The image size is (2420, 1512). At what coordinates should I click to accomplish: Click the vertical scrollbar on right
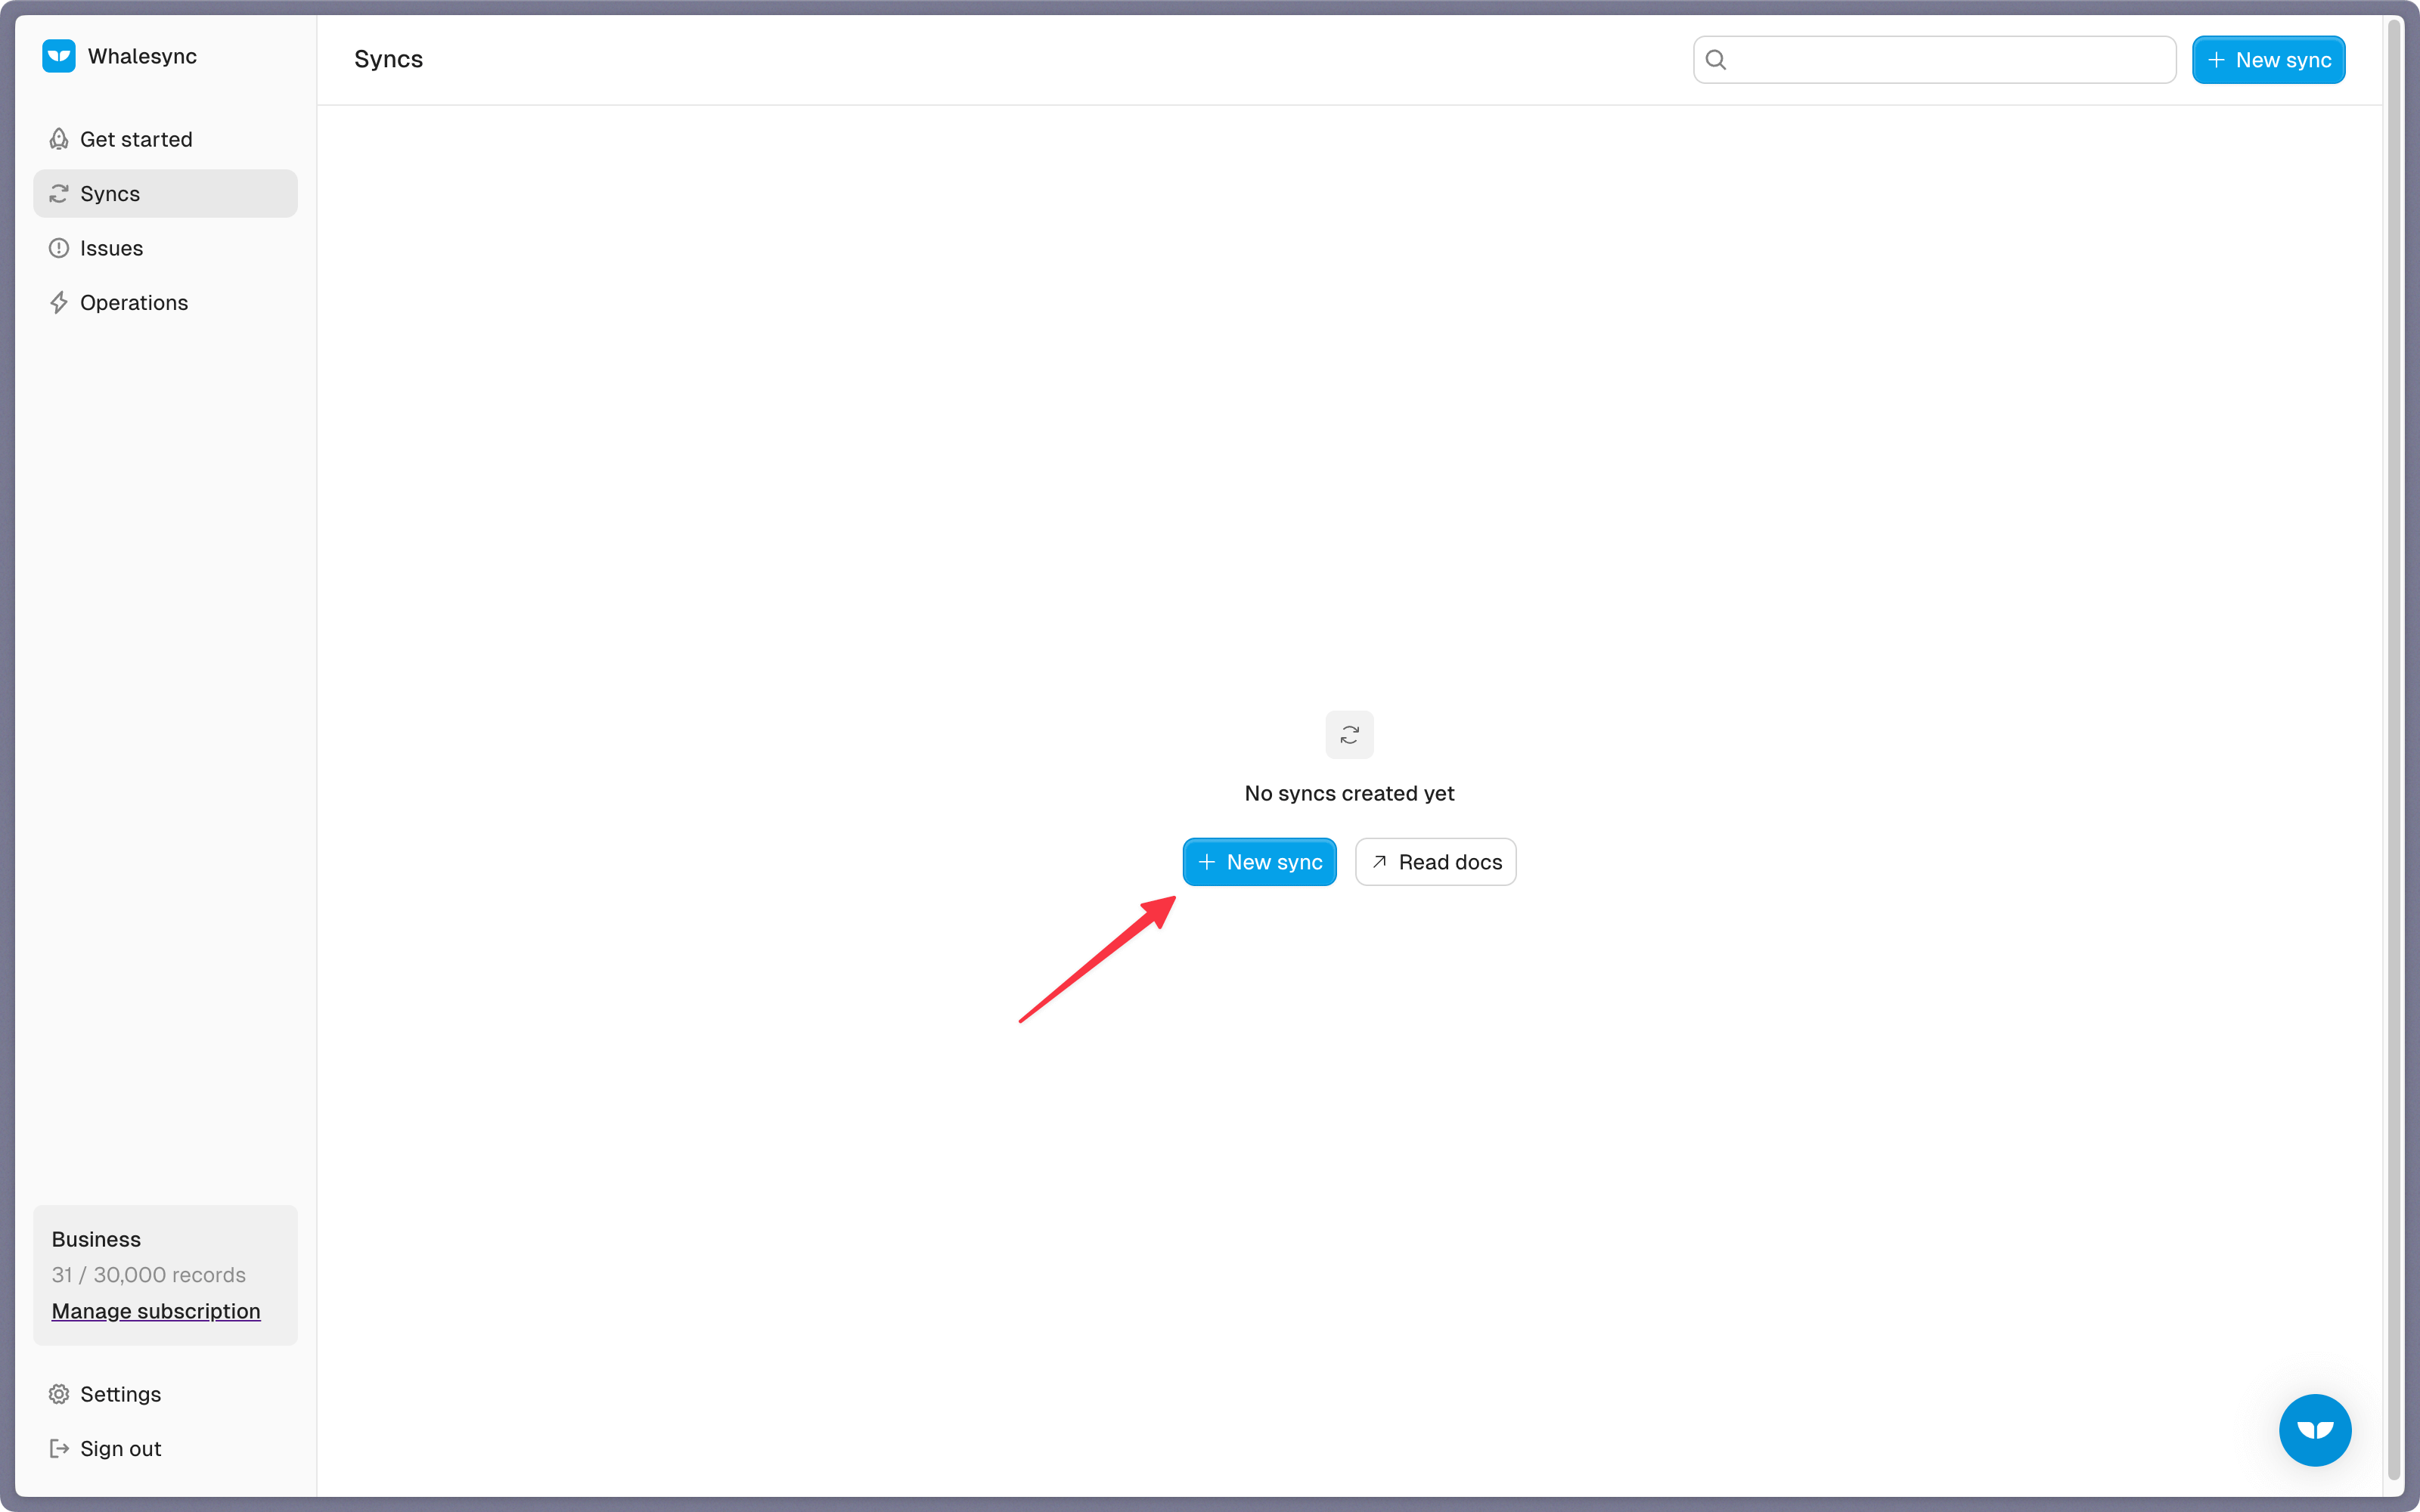tap(2395, 750)
